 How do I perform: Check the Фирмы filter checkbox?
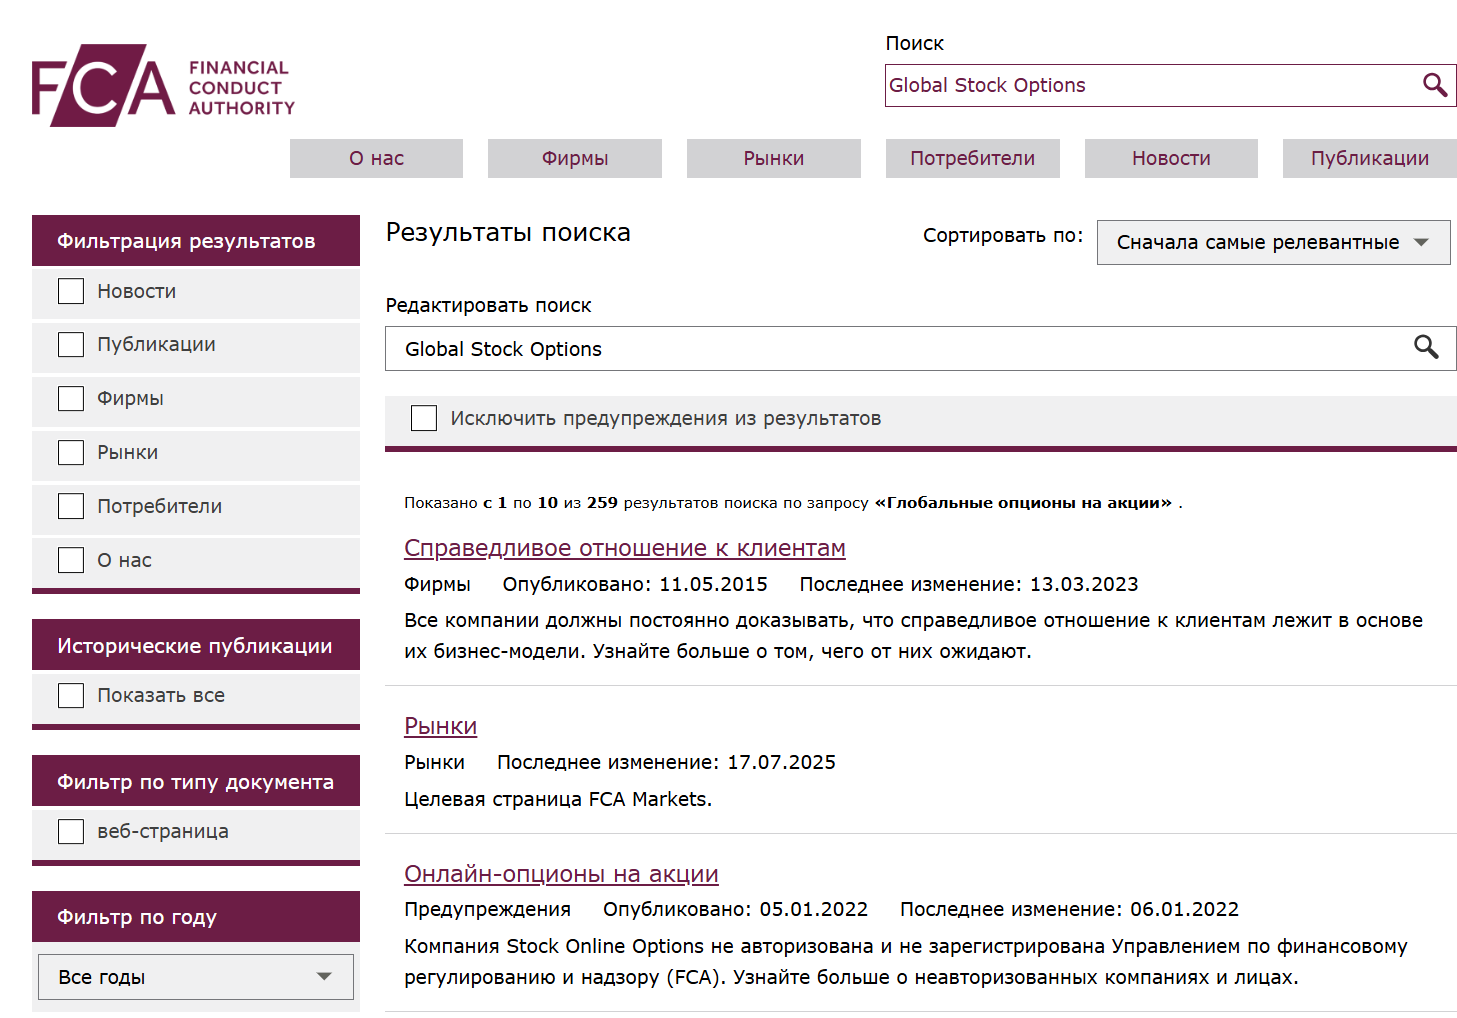point(71,399)
